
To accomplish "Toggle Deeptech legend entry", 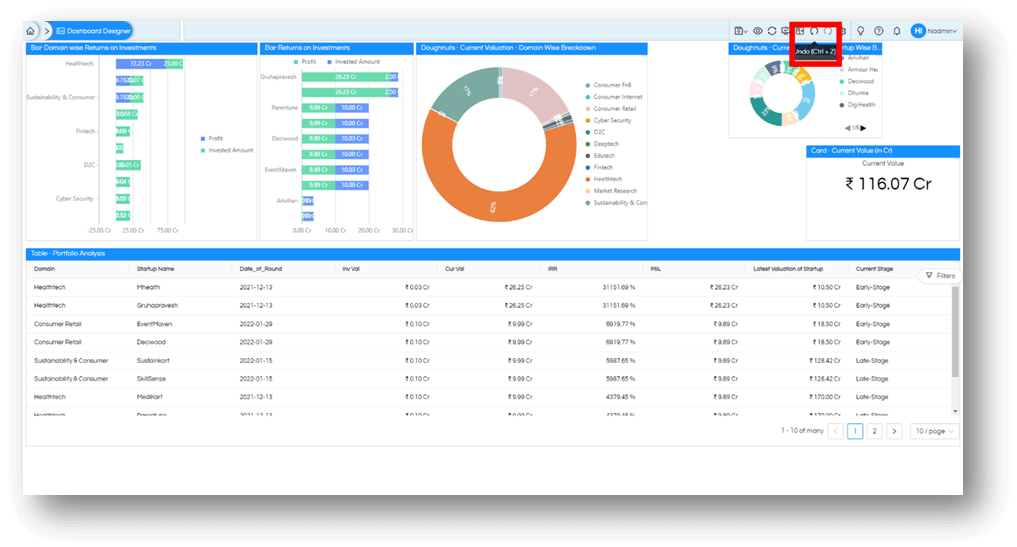I will [x=602, y=143].
